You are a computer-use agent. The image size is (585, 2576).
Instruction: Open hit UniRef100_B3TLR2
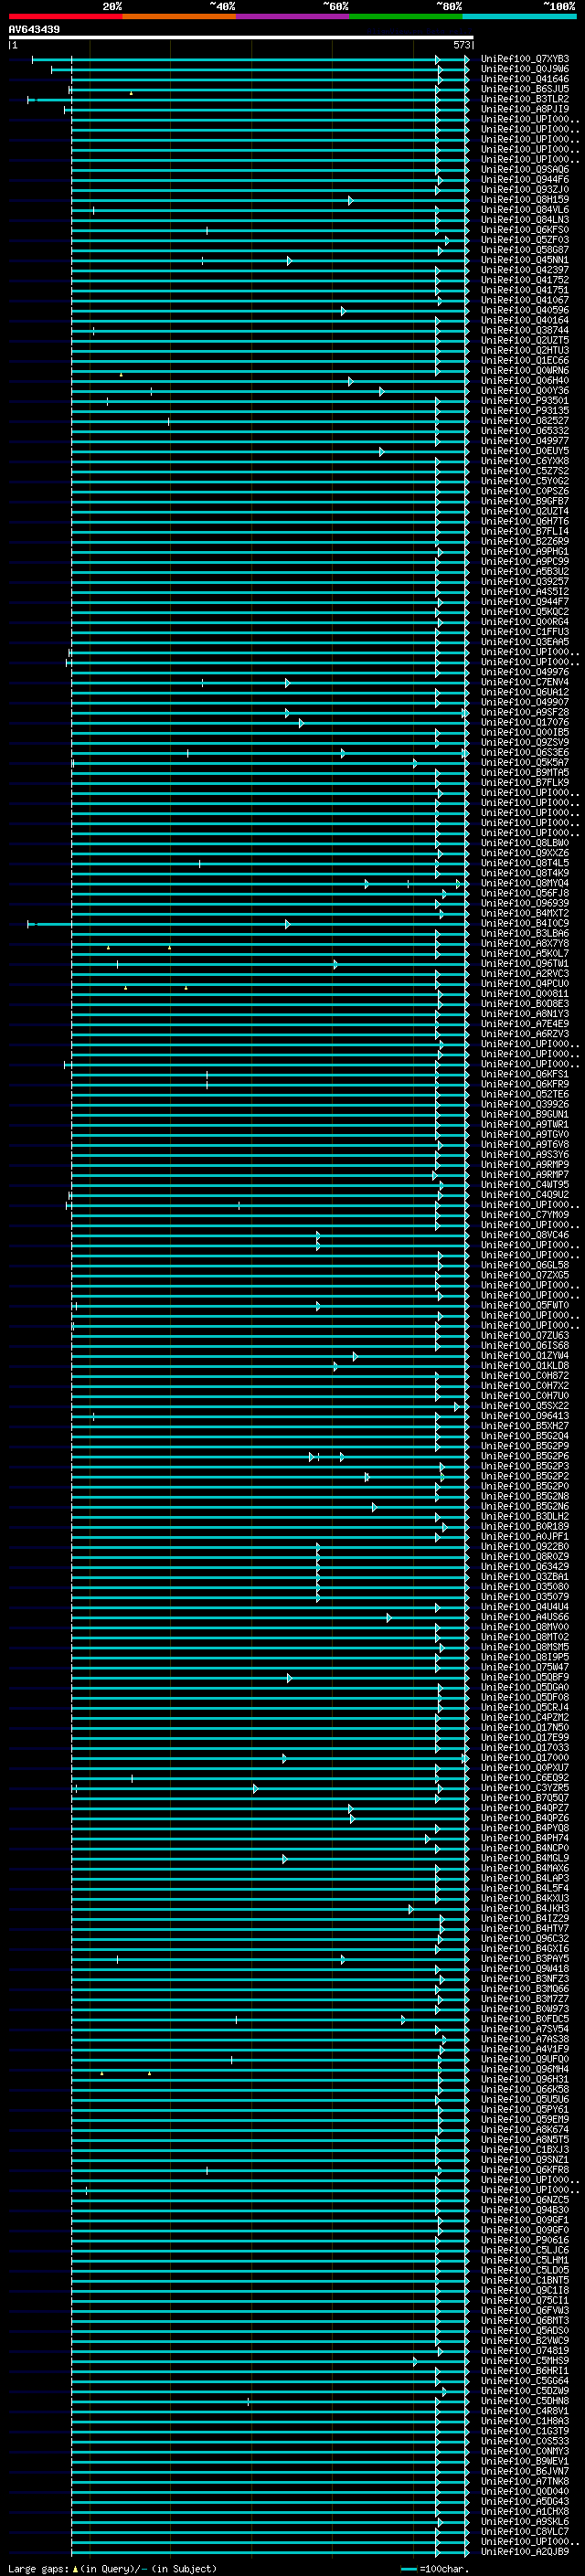pos(525,99)
